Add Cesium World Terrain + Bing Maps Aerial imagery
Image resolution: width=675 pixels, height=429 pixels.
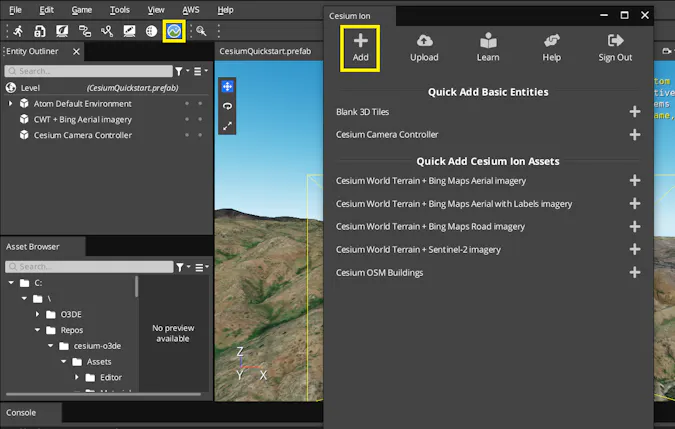tap(635, 181)
